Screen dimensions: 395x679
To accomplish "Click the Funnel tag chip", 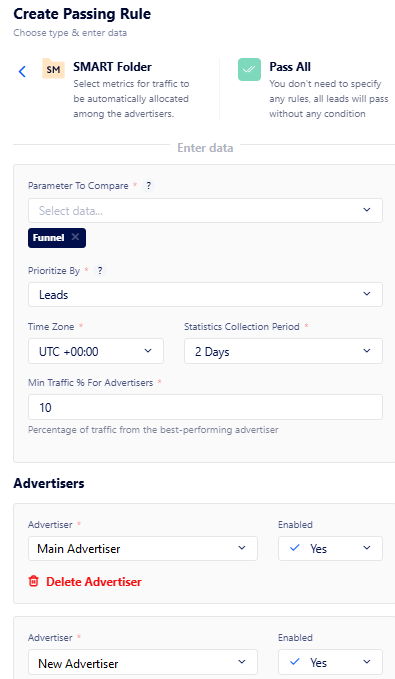I will coord(48,238).
